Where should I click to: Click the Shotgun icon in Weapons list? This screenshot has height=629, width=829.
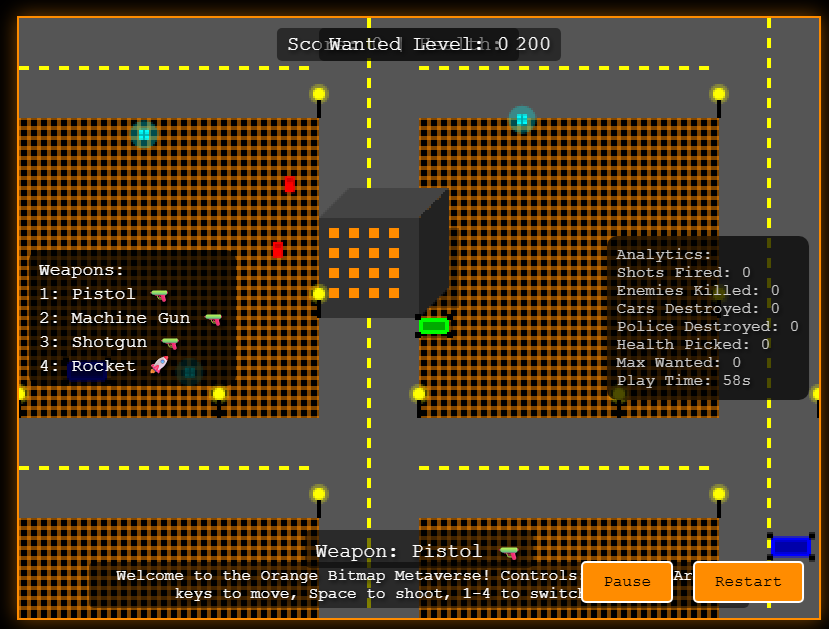(x=170, y=343)
